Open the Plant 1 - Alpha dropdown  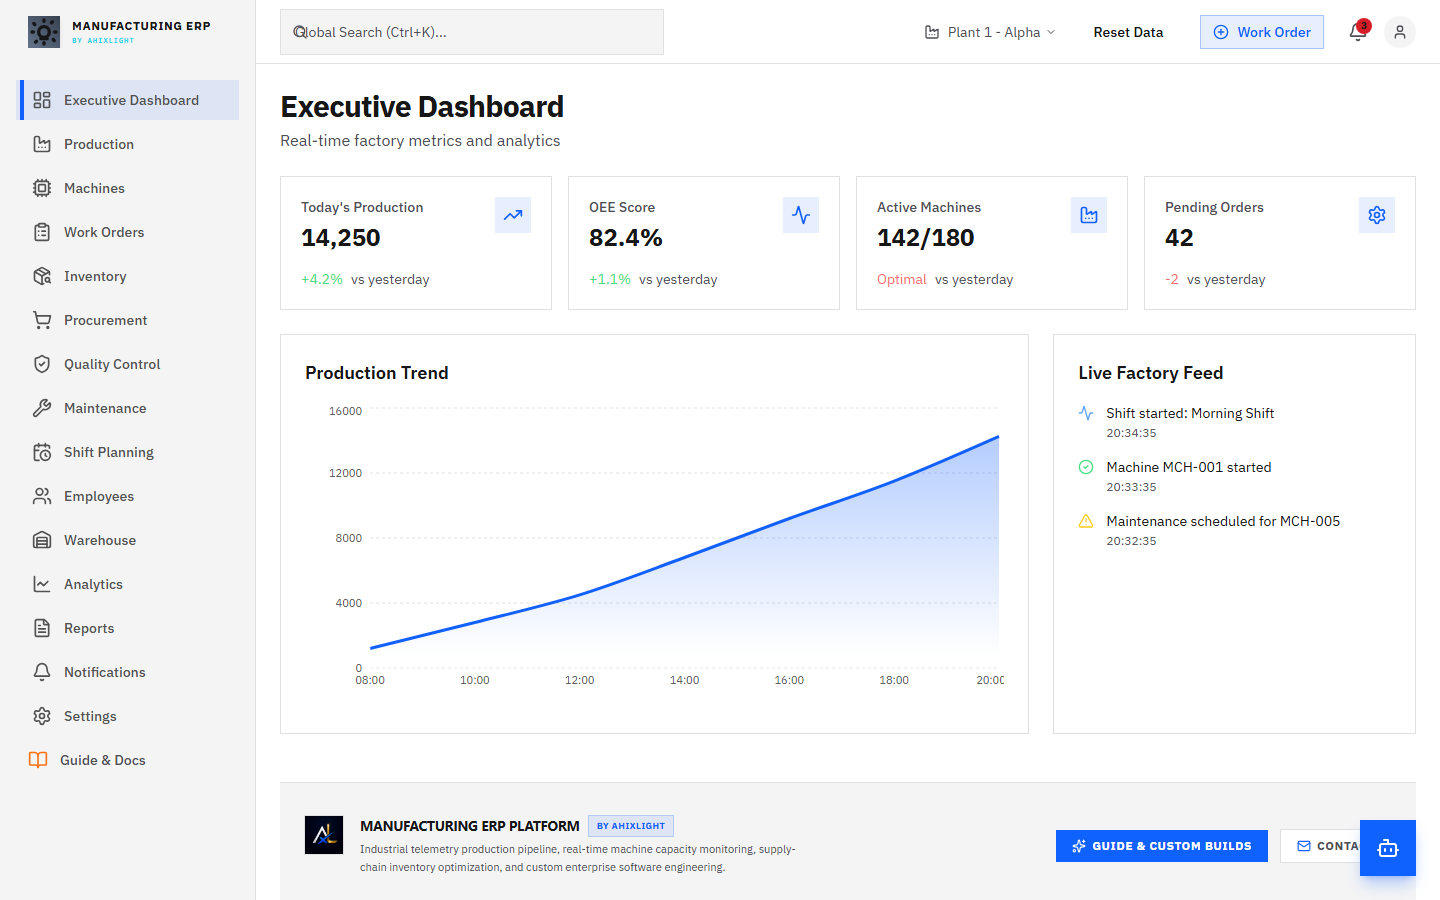point(990,32)
